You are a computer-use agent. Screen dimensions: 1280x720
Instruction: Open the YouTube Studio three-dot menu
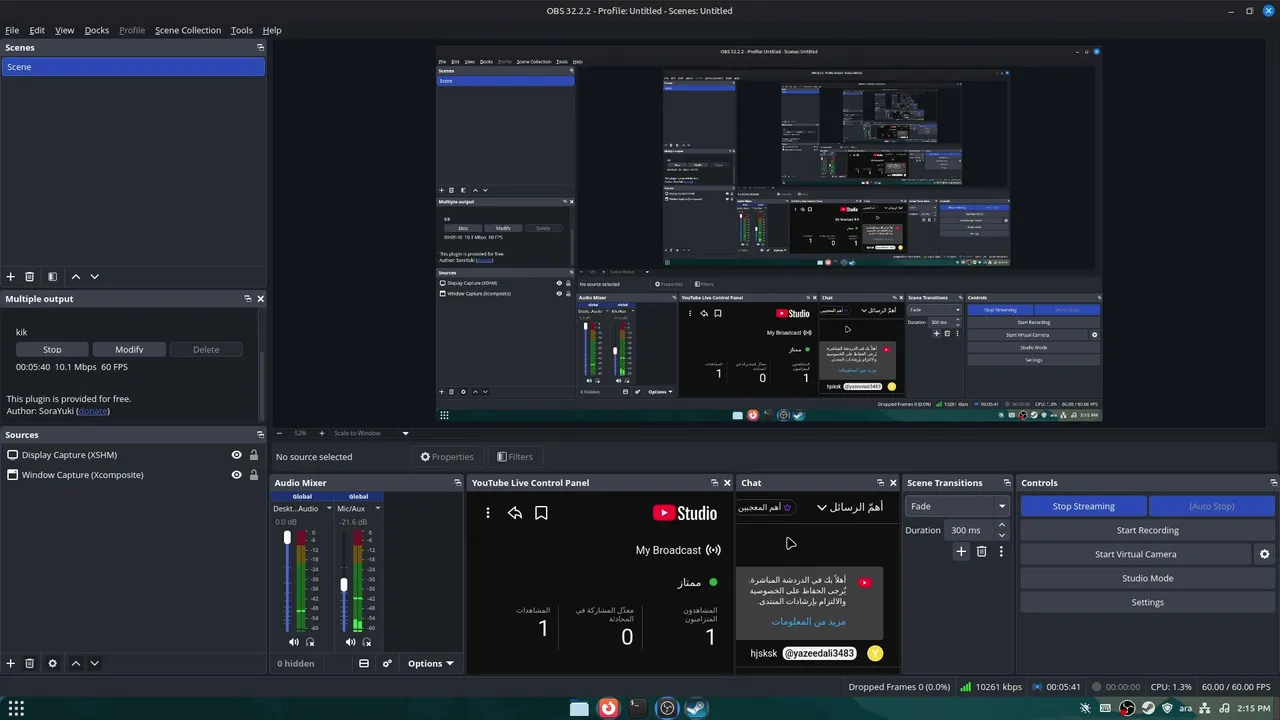(488, 513)
